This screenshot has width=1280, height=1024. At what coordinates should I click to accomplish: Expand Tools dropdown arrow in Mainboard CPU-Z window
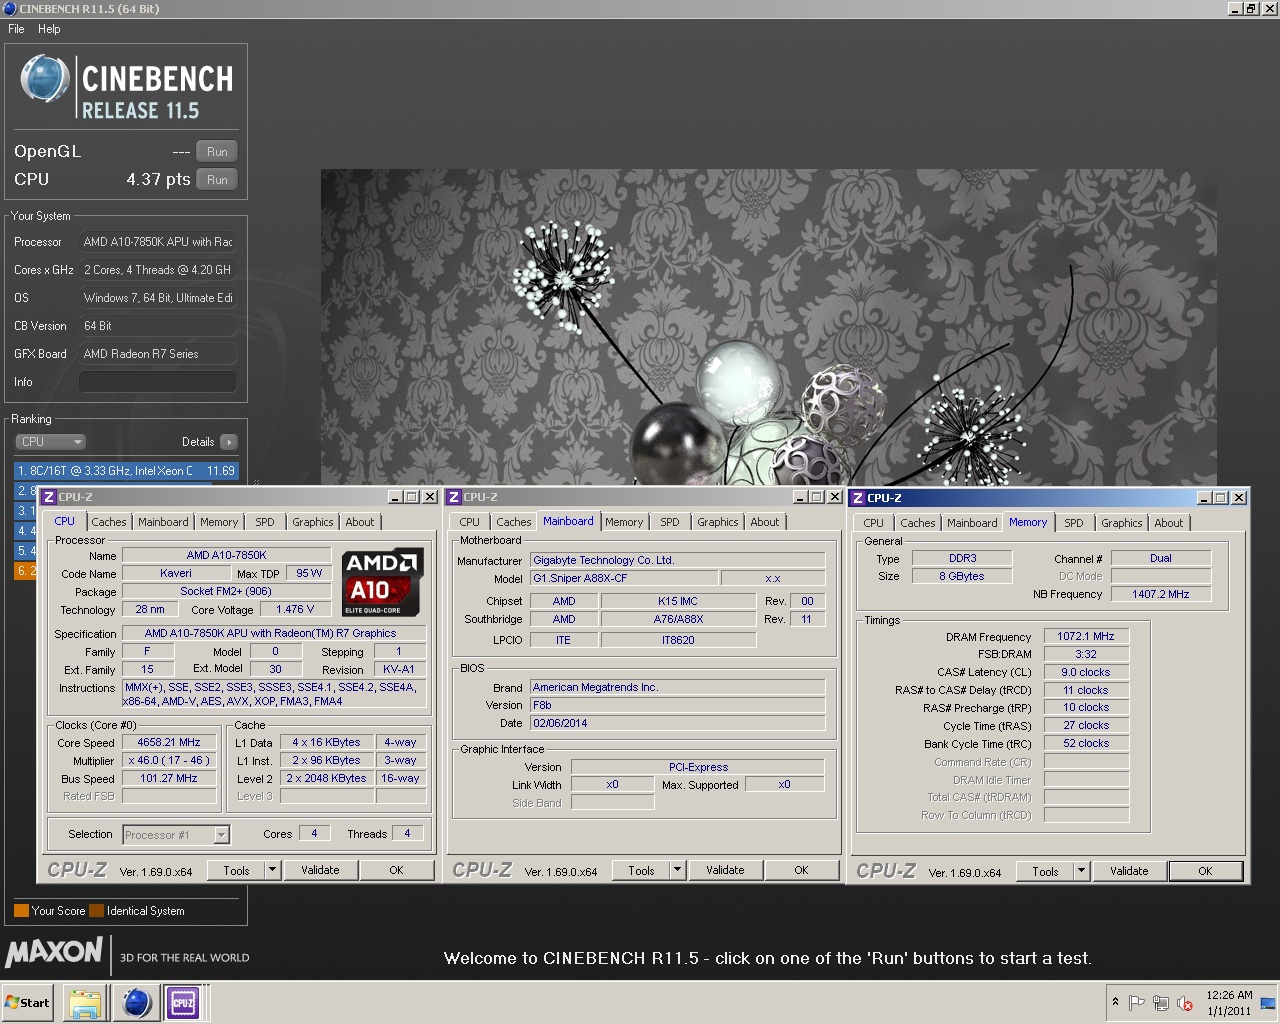click(x=677, y=870)
